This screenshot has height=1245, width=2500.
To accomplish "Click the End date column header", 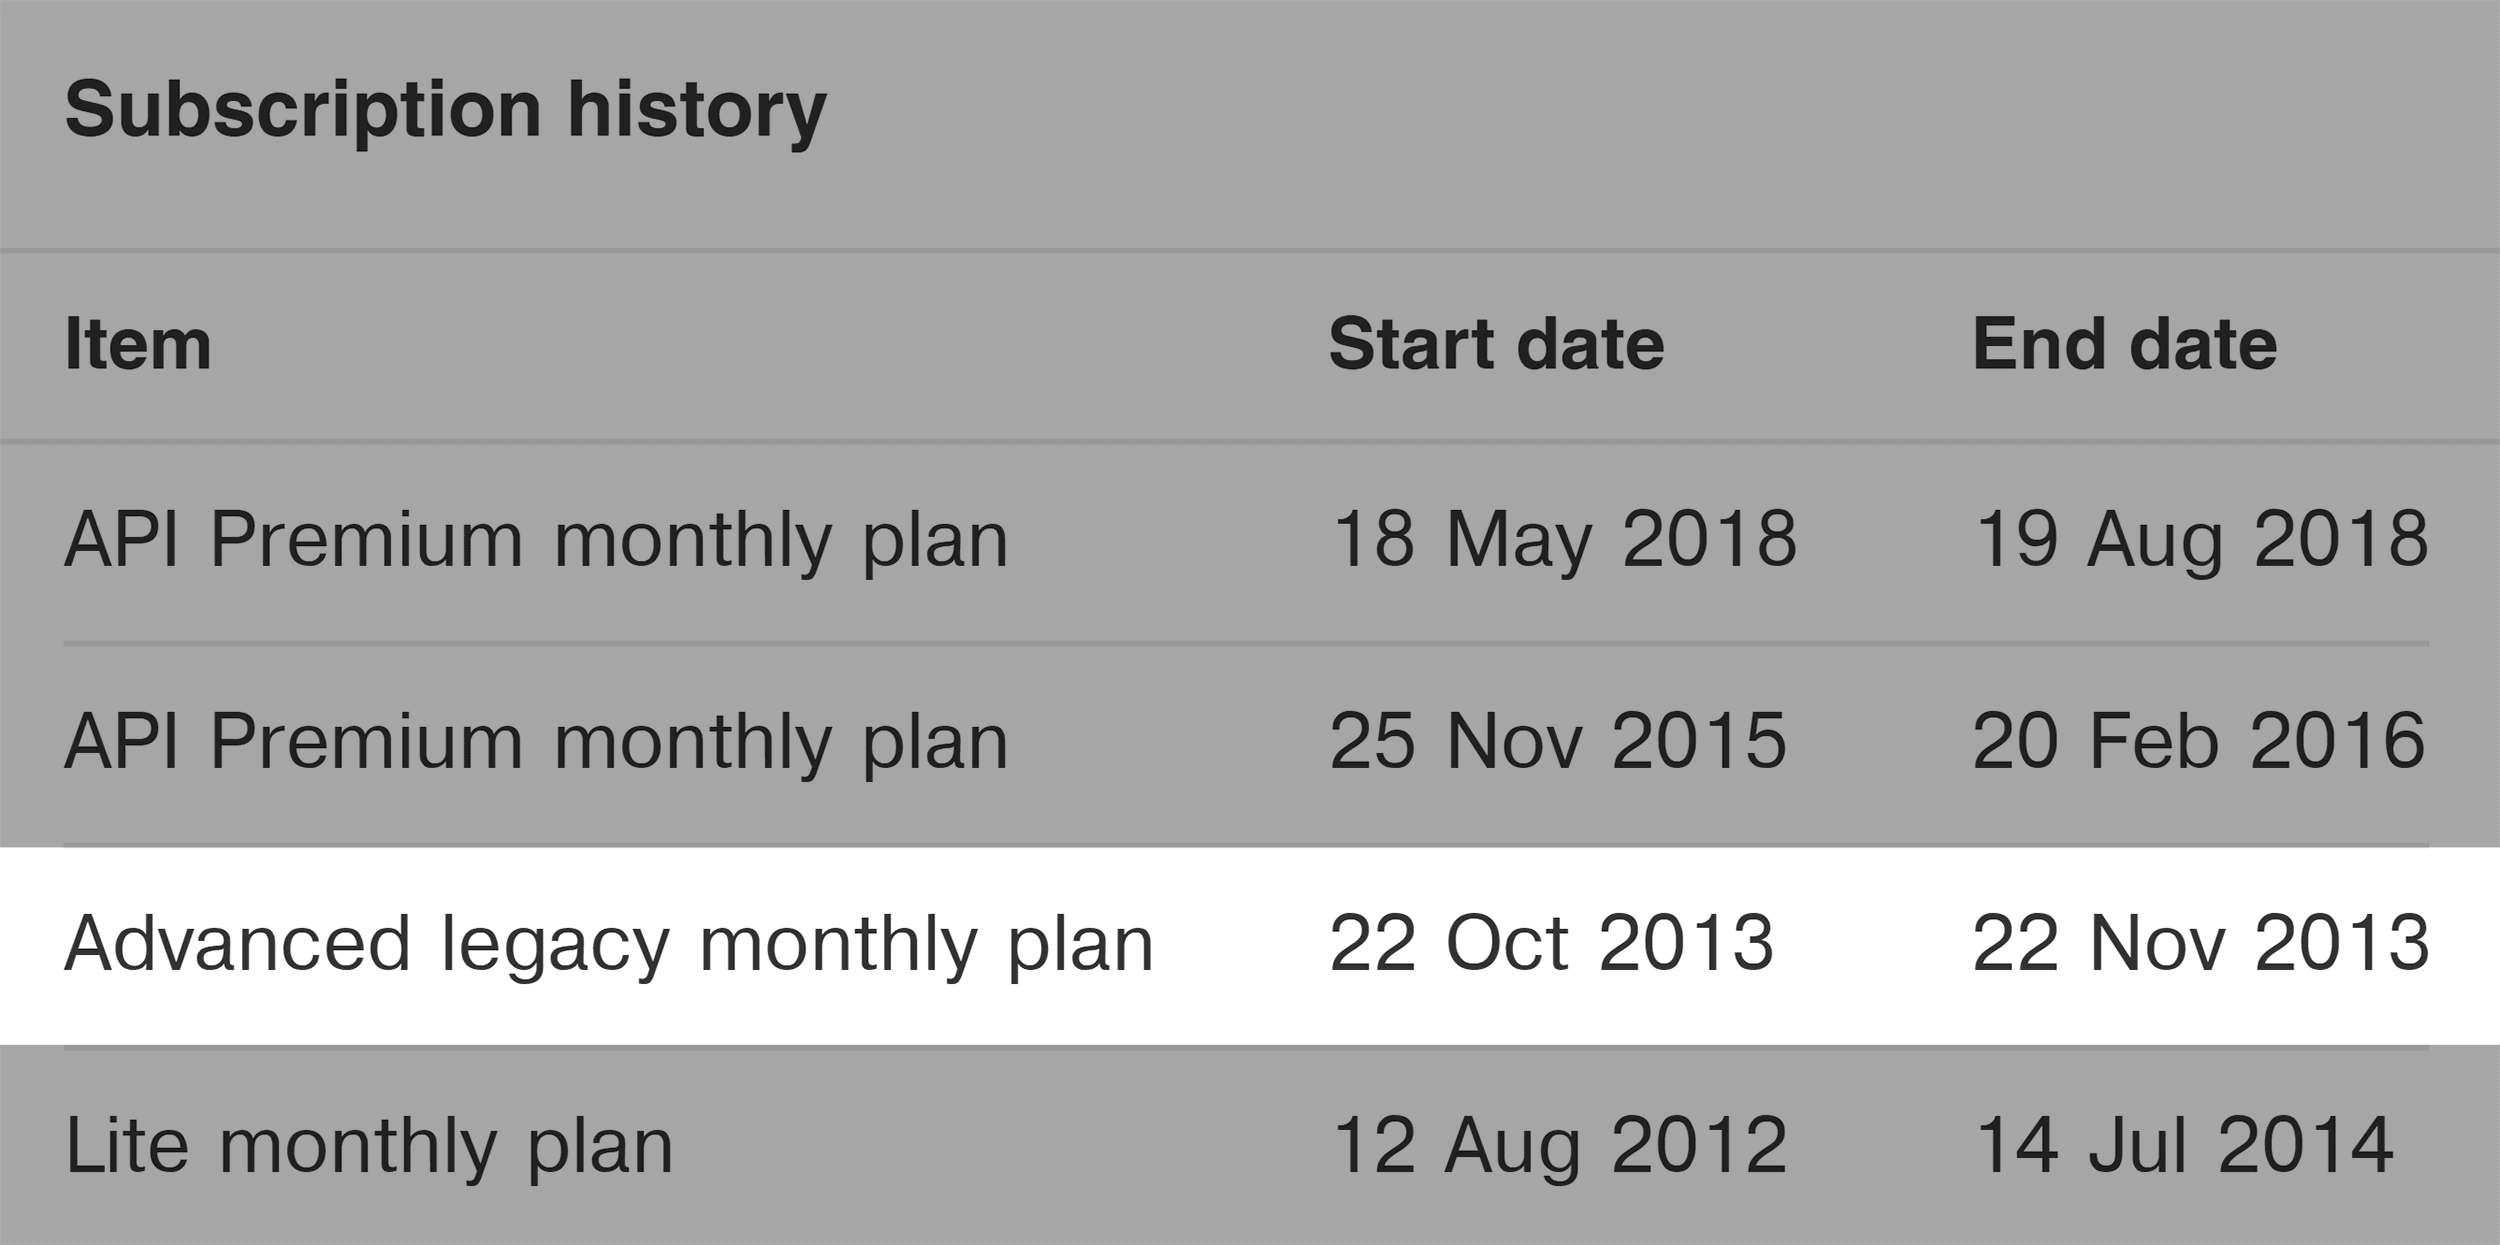I will pyautogui.click(x=2124, y=345).
